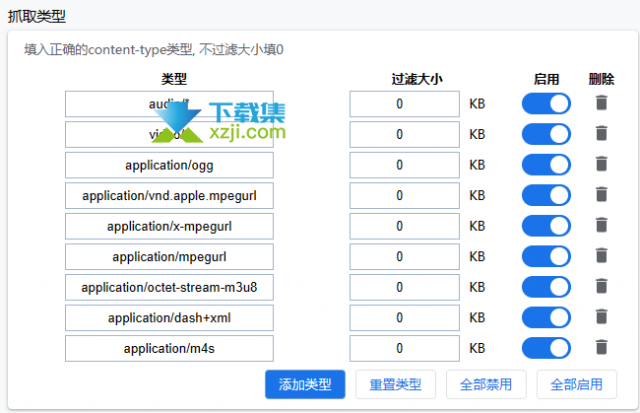This screenshot has width=640, height=413.
Task: Delete the video type row
Action: [x=601, y=133]
